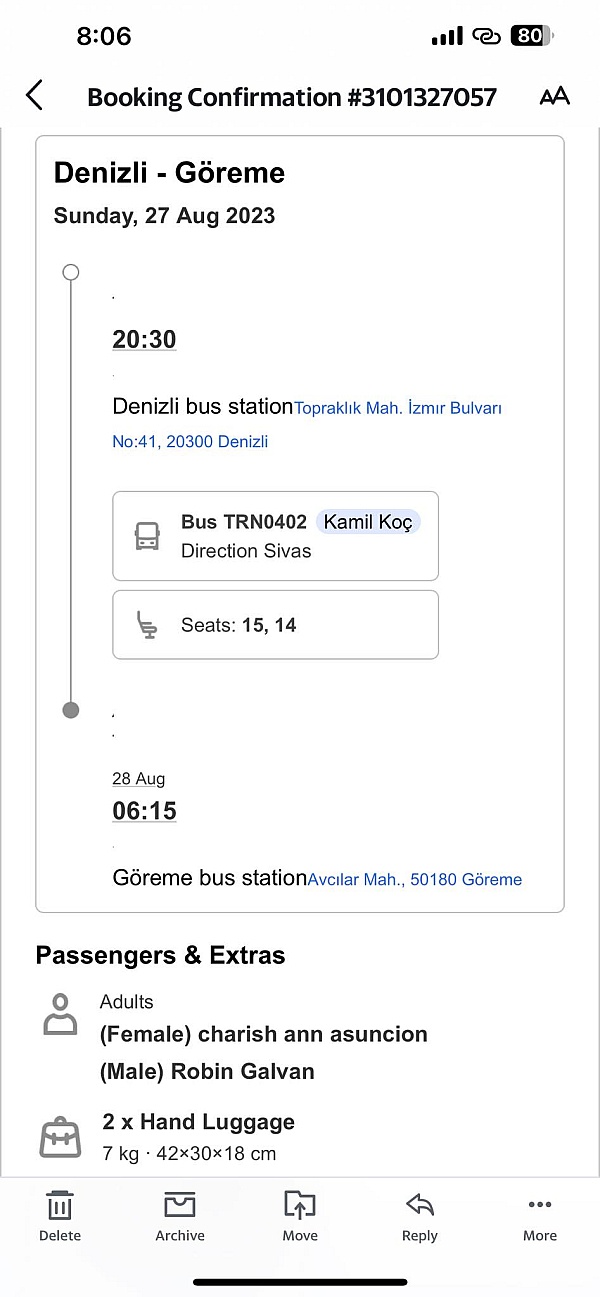Open text size AA reader options

point(554,96)
